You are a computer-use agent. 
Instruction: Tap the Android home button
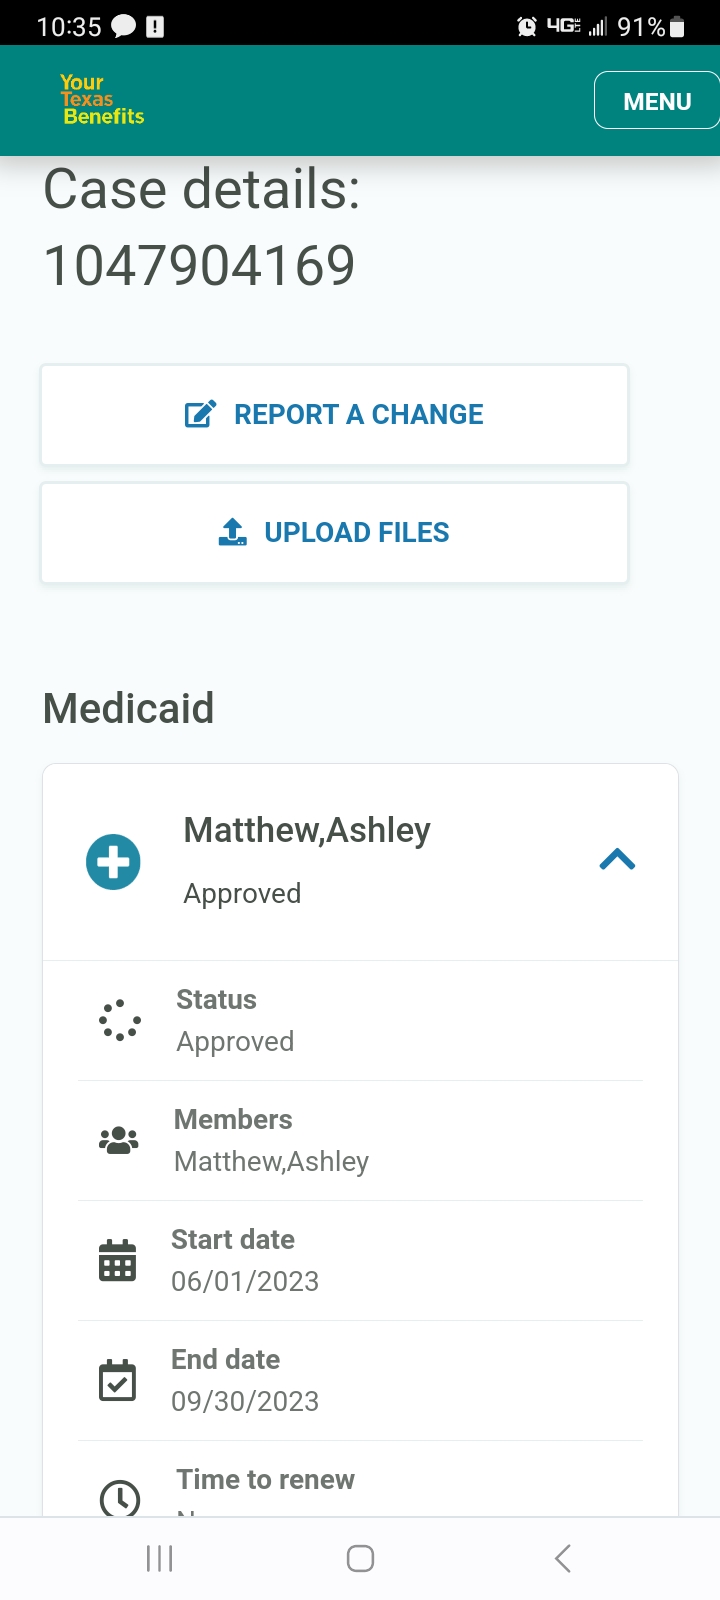pyautogui.click(x=360, y=1558)
